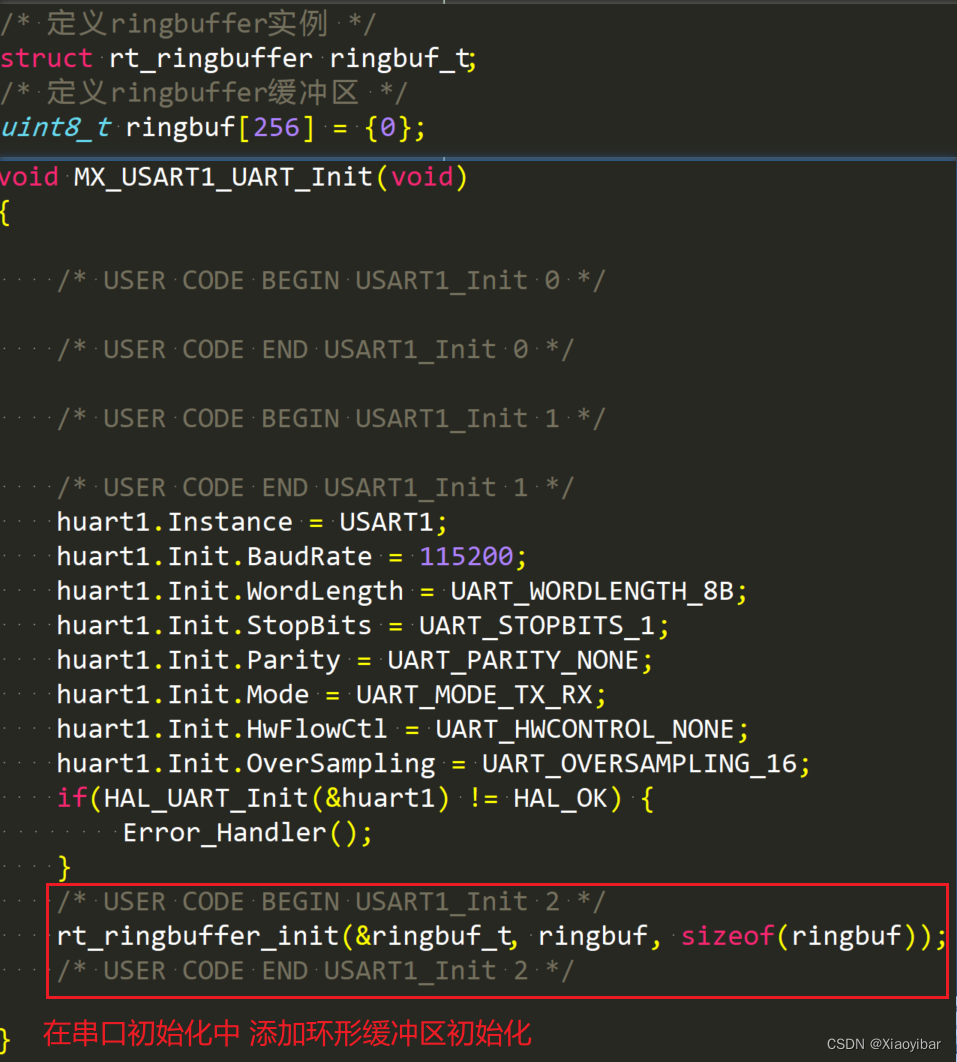Click the USER CODE BEGIN USART1_Init 2 comment
Viewport: 957px width, 1062px height.
pos(330,901)
